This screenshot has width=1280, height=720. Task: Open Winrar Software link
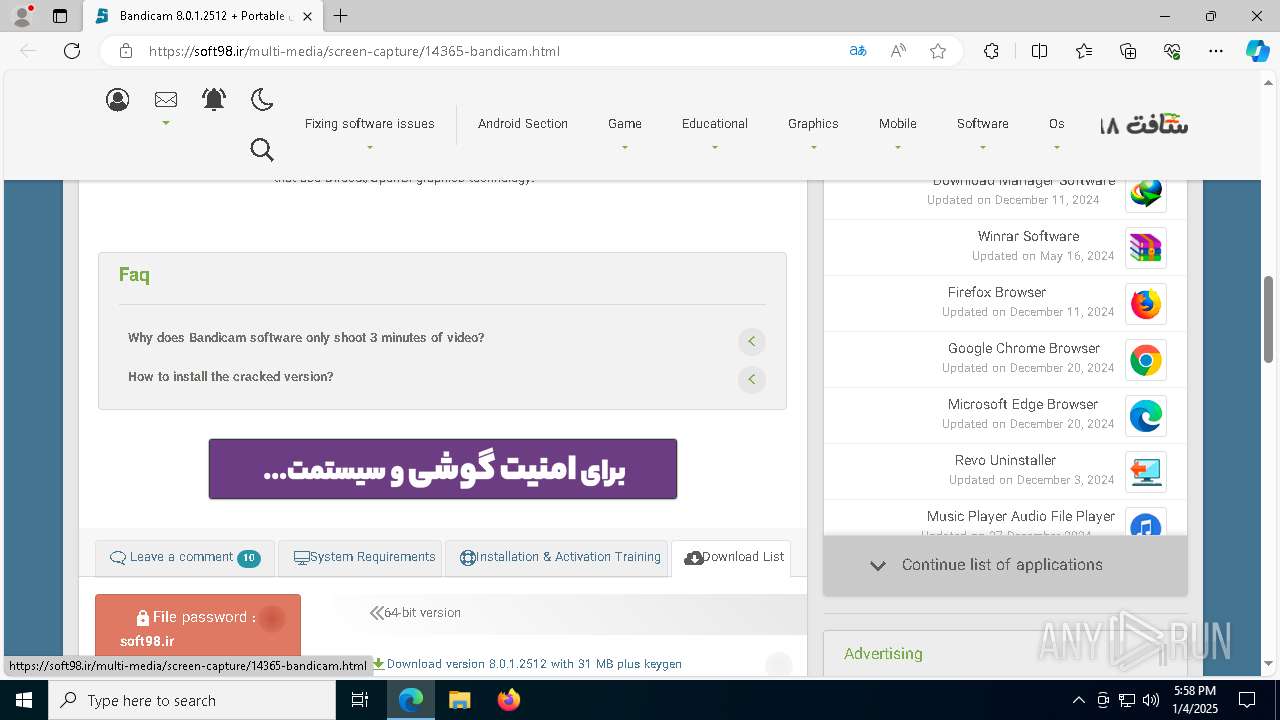pos(1028,237)
